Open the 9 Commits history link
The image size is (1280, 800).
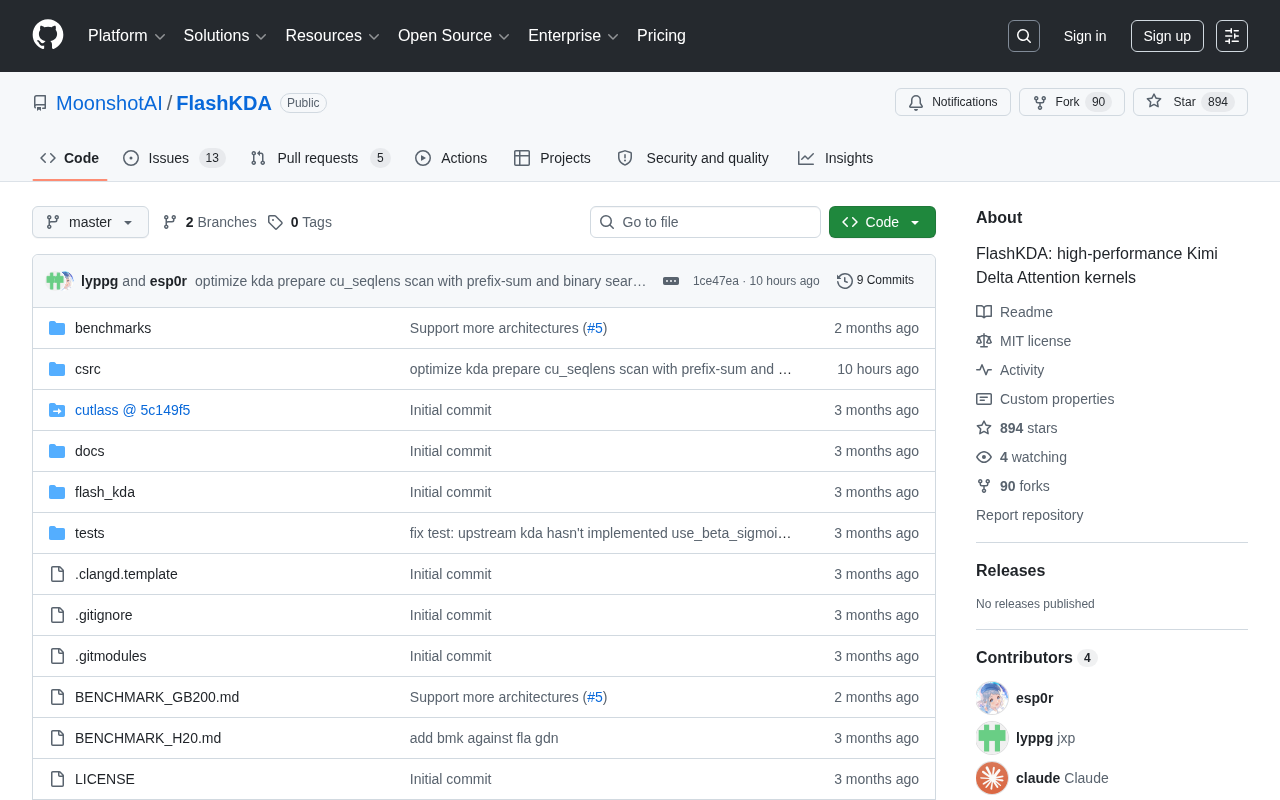(x=876, y=281)
